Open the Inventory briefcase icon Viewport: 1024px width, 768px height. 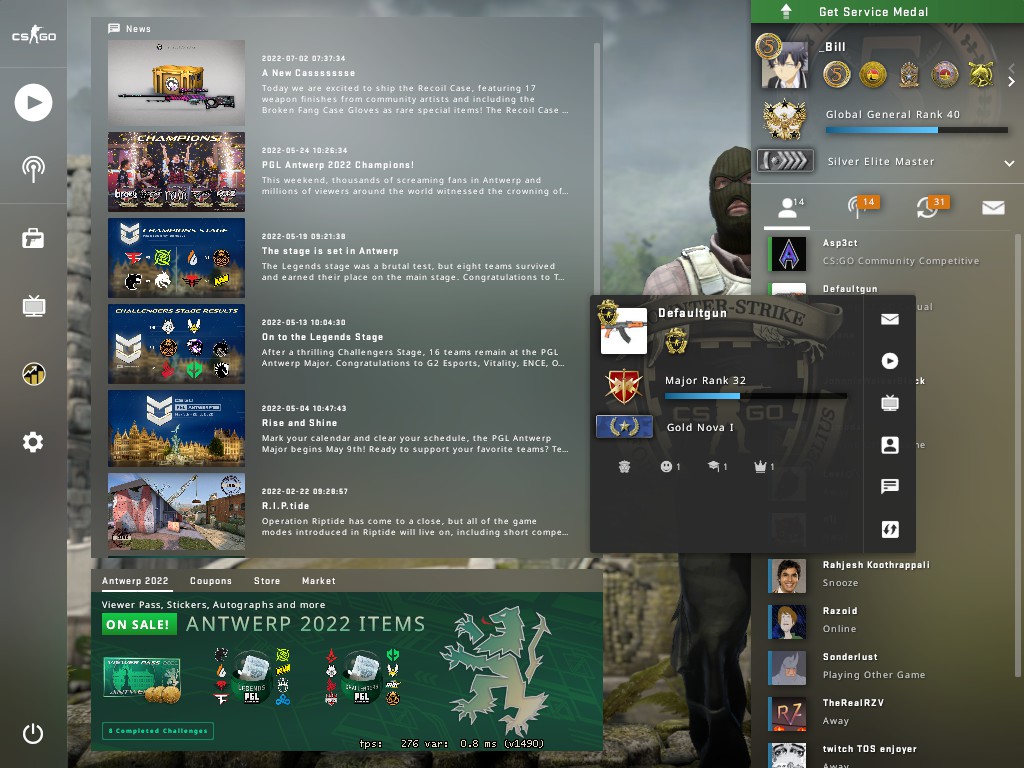(x=33, y=238)
